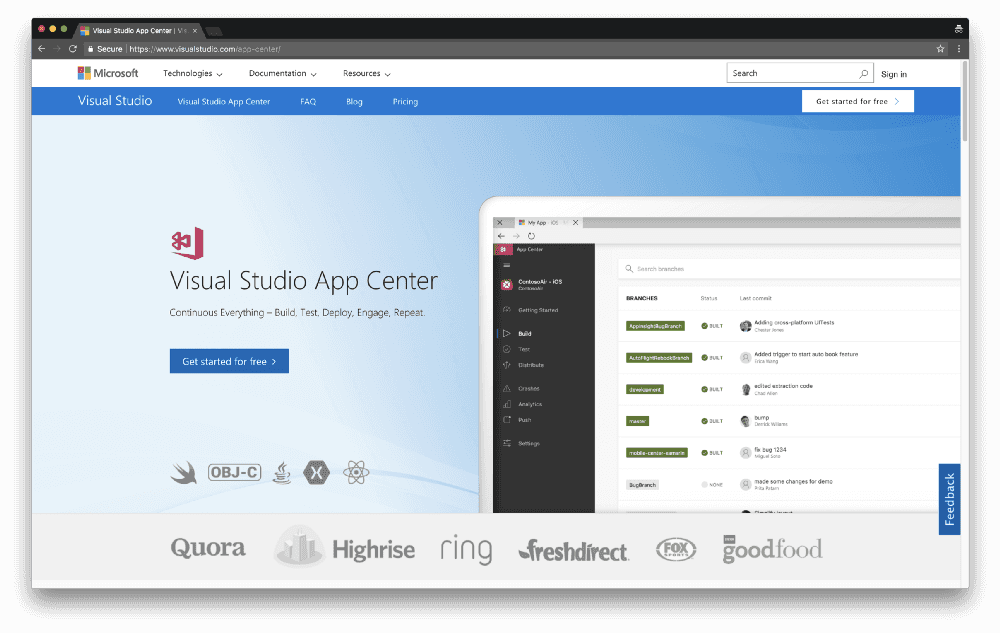Reload the page with refresh icon

coord(73,48)
